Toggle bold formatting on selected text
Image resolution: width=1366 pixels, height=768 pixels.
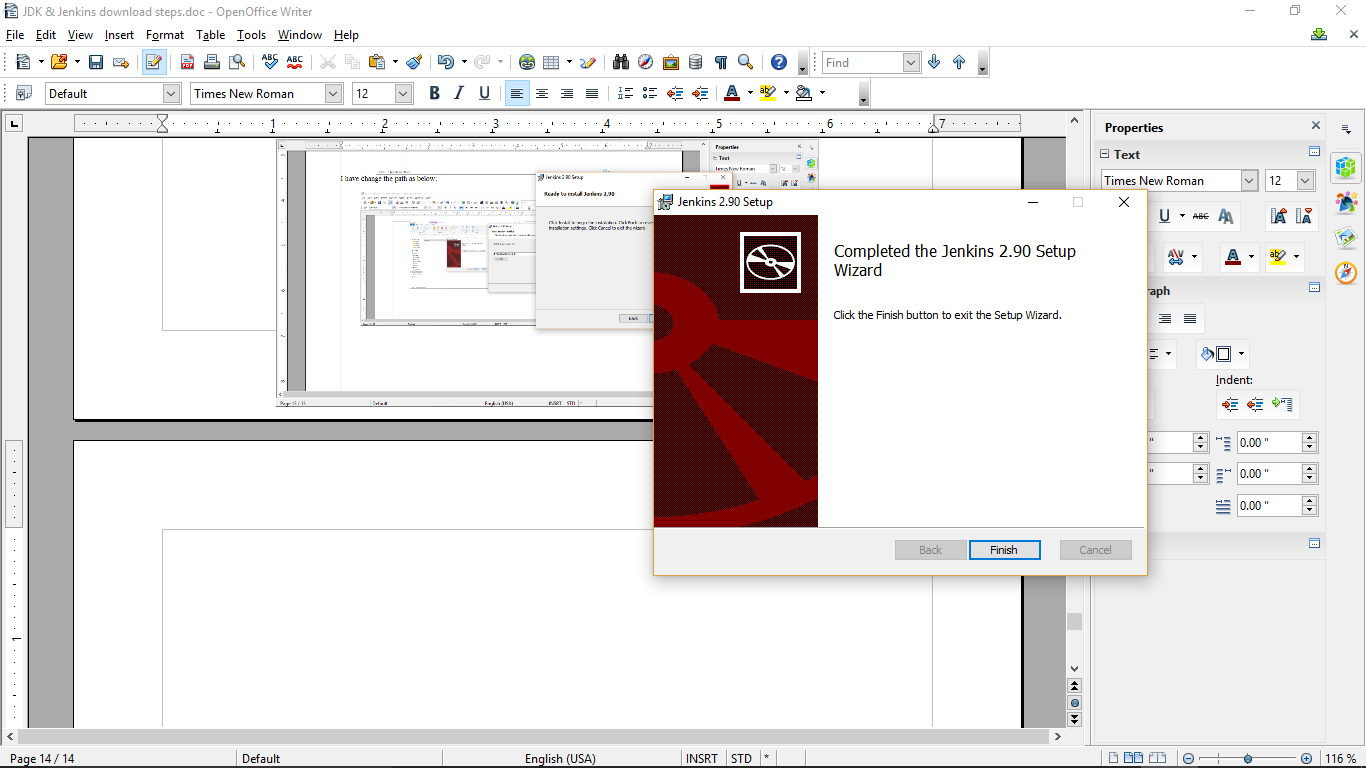tap(434, 92)
